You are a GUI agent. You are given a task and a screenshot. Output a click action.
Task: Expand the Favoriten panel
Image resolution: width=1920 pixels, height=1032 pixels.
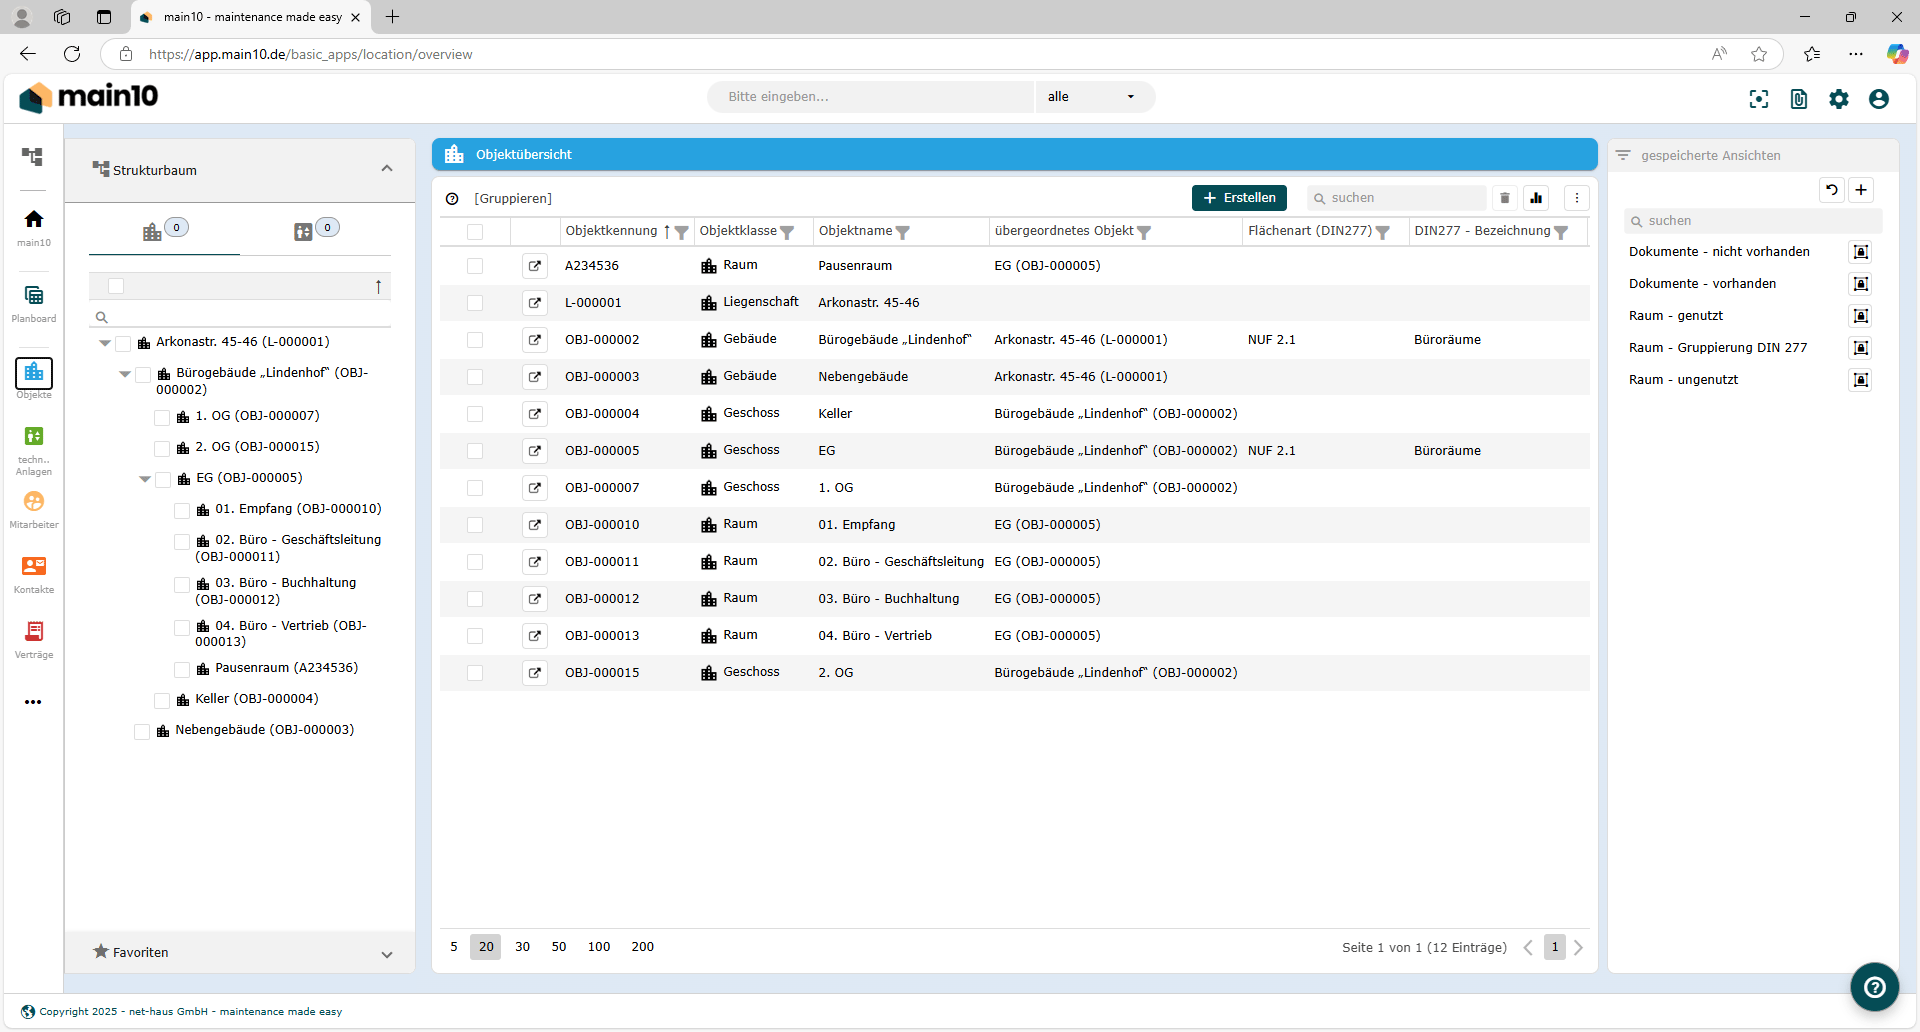click(386, 953)
